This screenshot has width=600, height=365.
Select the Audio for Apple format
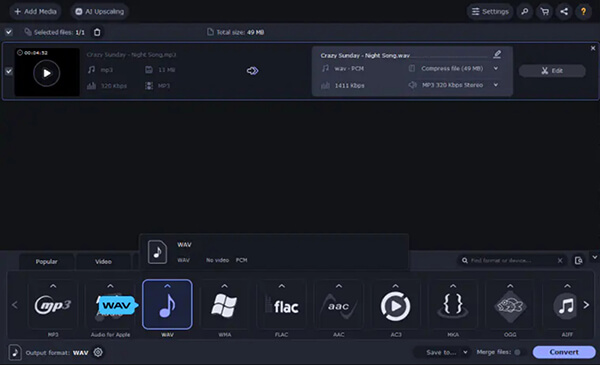[110, 306]
